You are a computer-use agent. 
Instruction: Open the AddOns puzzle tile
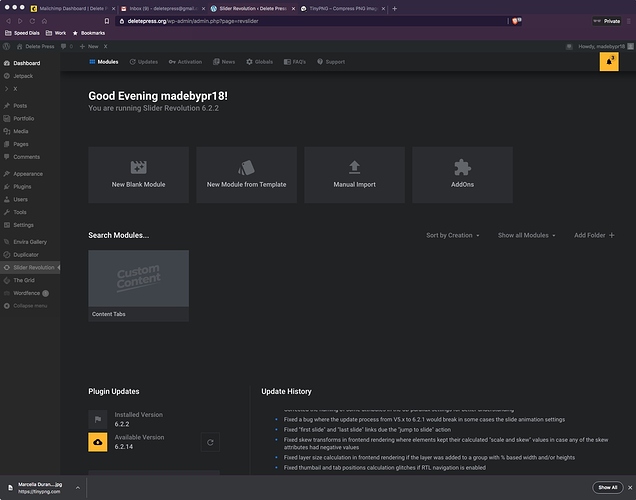click(462, 174)
